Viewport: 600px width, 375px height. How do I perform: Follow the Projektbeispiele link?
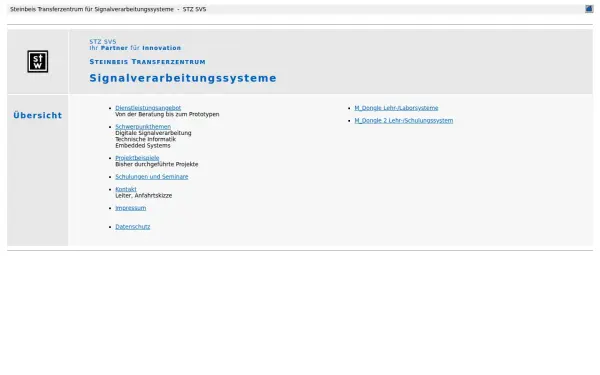click(x=137, y=158)
